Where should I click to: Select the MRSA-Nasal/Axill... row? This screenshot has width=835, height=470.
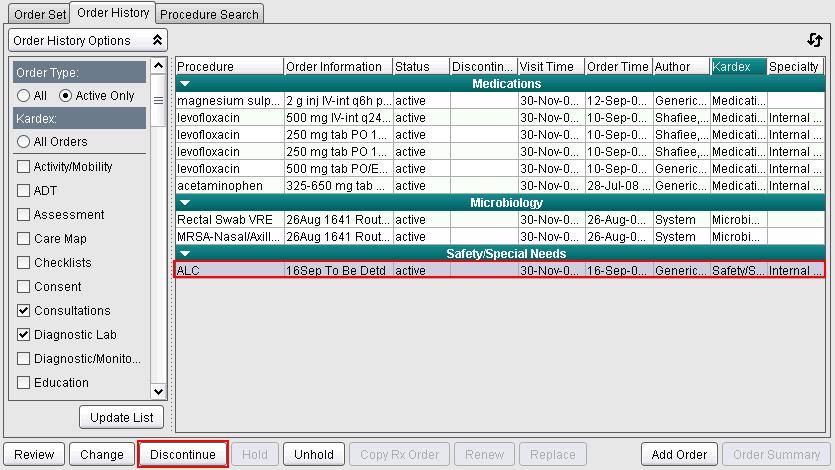[x=500, y=237]
